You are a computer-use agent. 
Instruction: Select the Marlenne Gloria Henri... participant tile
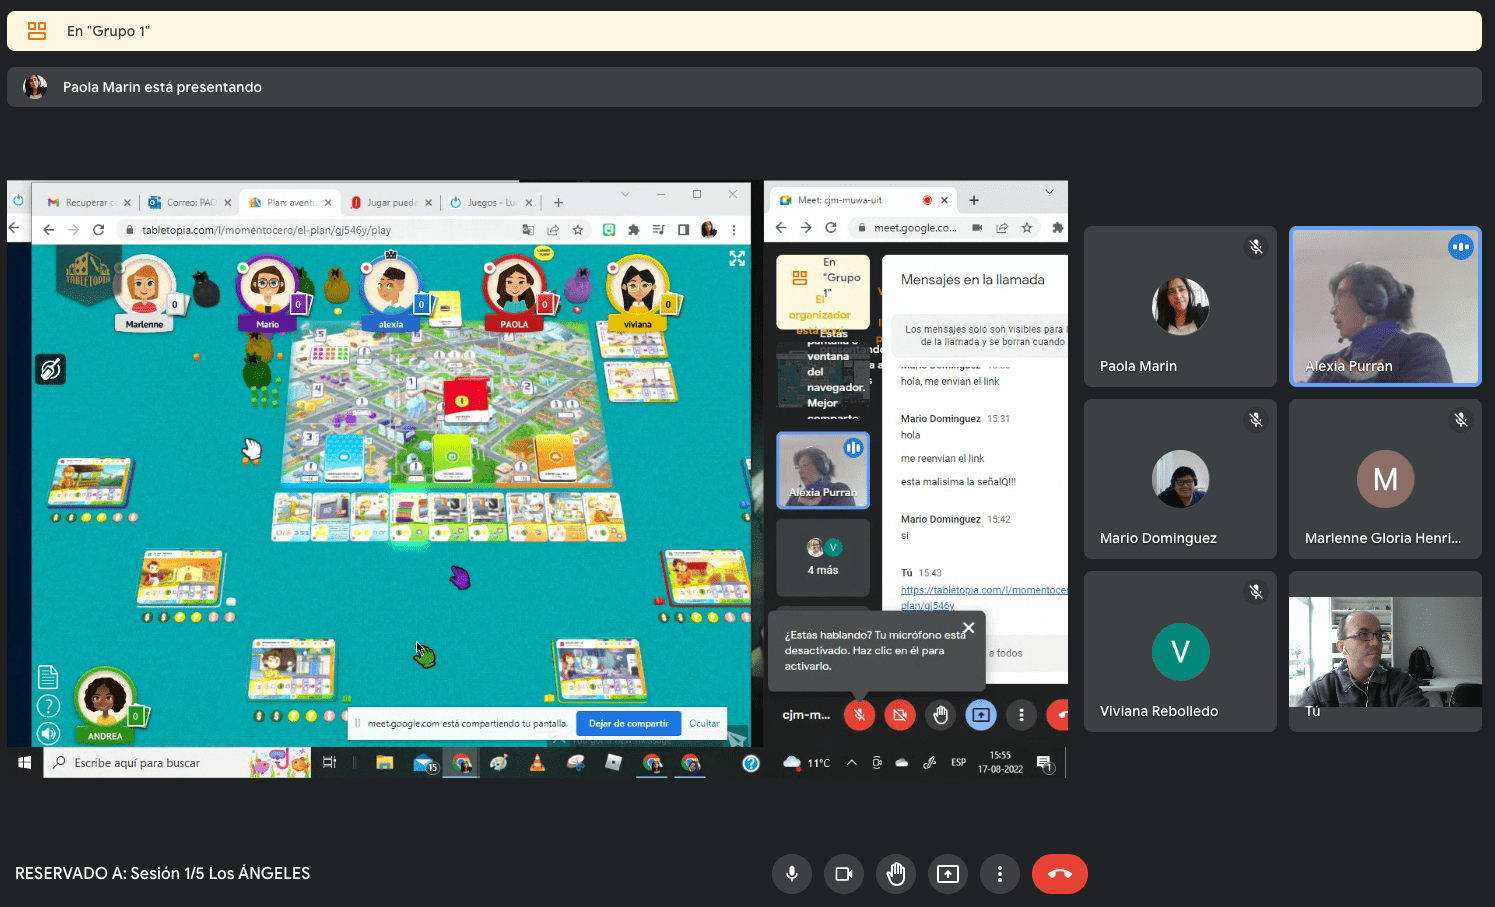1385,479
